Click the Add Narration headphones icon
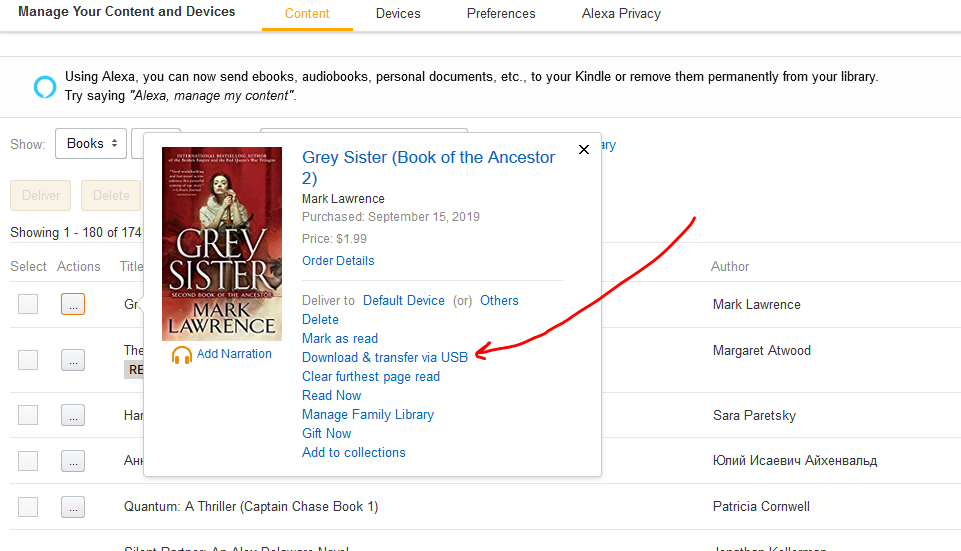961x551 pixels. (x=181, y=355)
